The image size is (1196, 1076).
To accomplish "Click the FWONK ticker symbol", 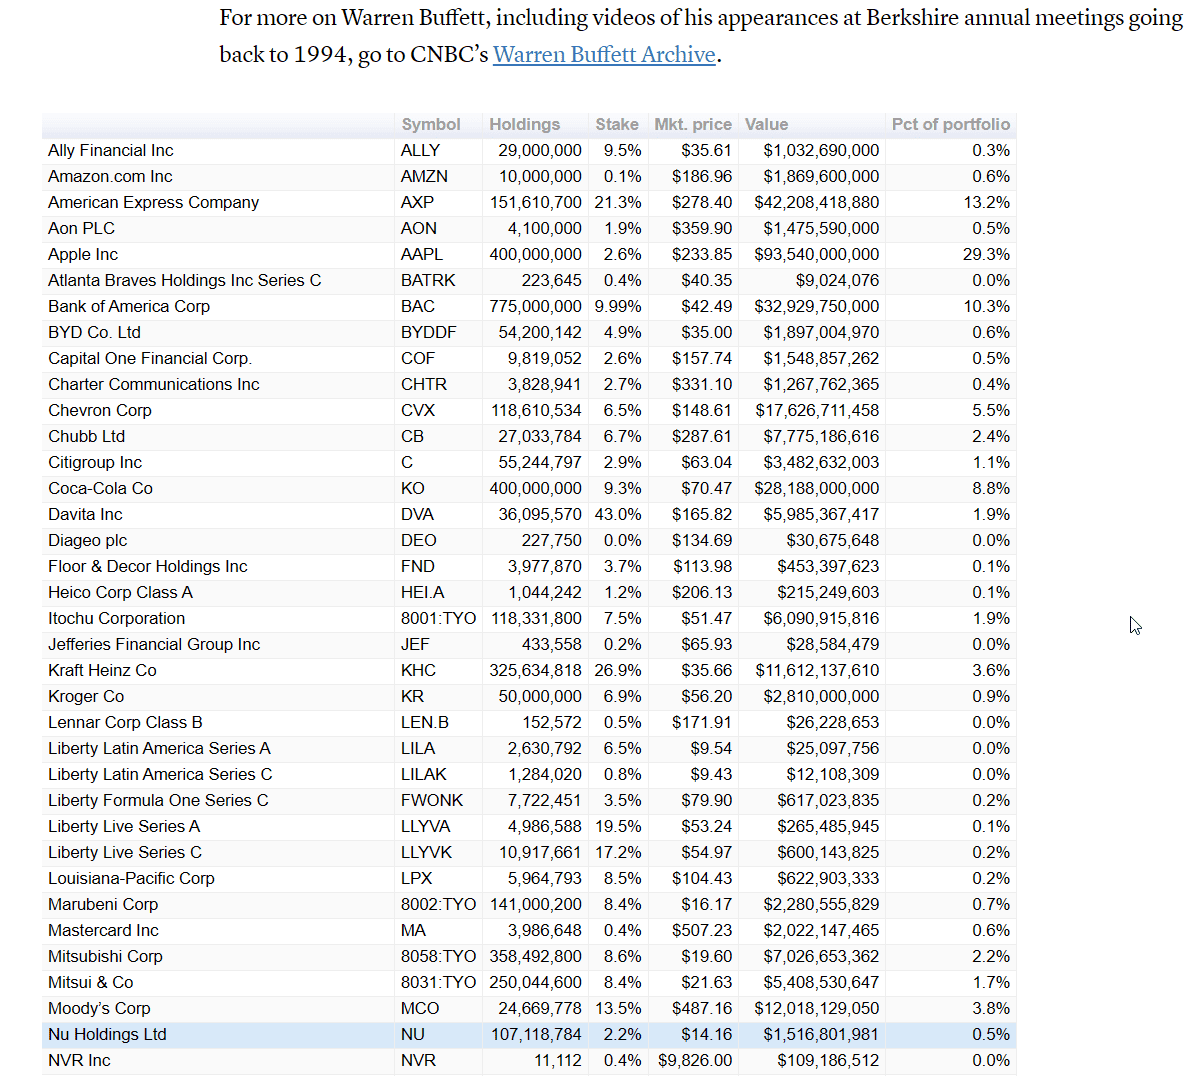I will [432, 801].
